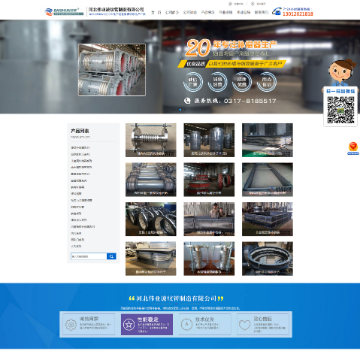Click the gear icon feature card
Screen dimensions: 360x360
(89, 324)
